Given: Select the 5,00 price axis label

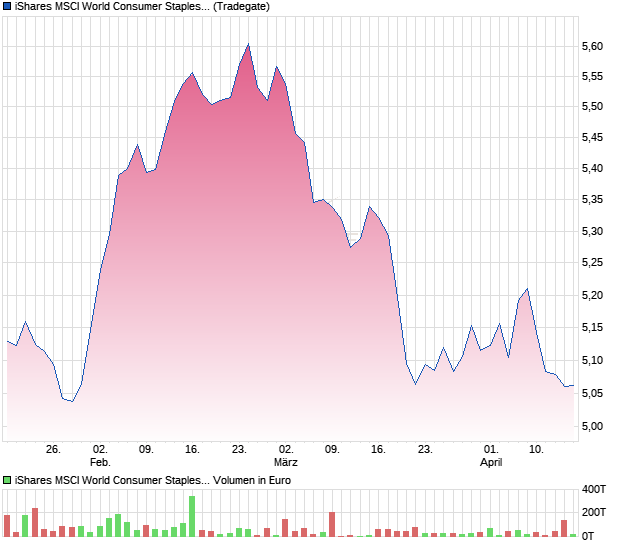Looking at the screenshot, I should coord(592,426).
